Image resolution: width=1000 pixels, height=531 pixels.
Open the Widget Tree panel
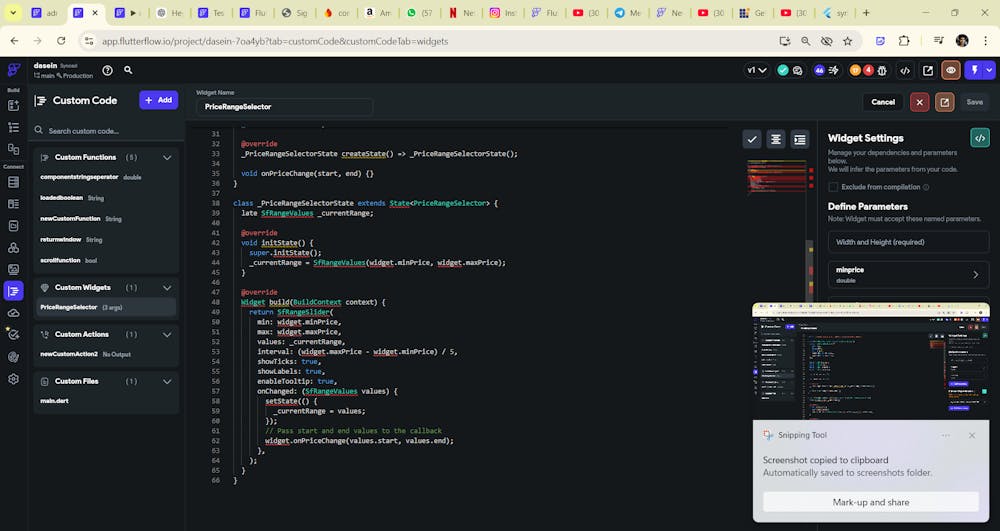[x=13, y=127]
